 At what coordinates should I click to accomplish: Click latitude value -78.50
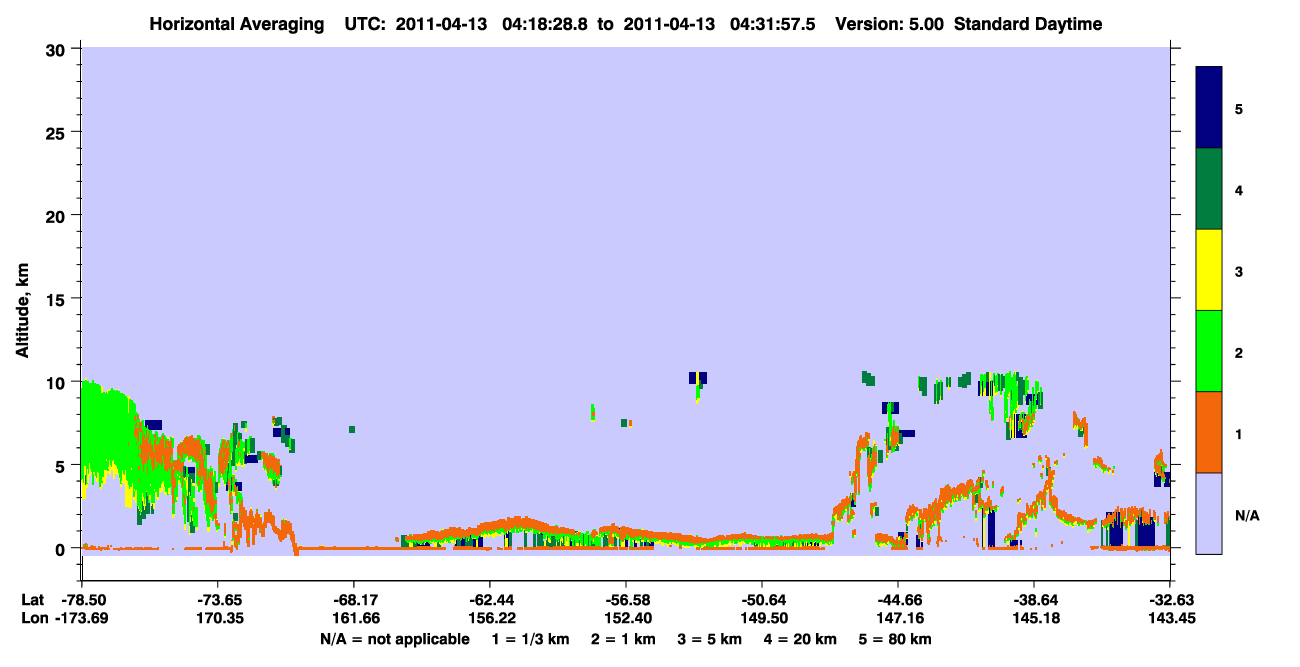[83, 600]
